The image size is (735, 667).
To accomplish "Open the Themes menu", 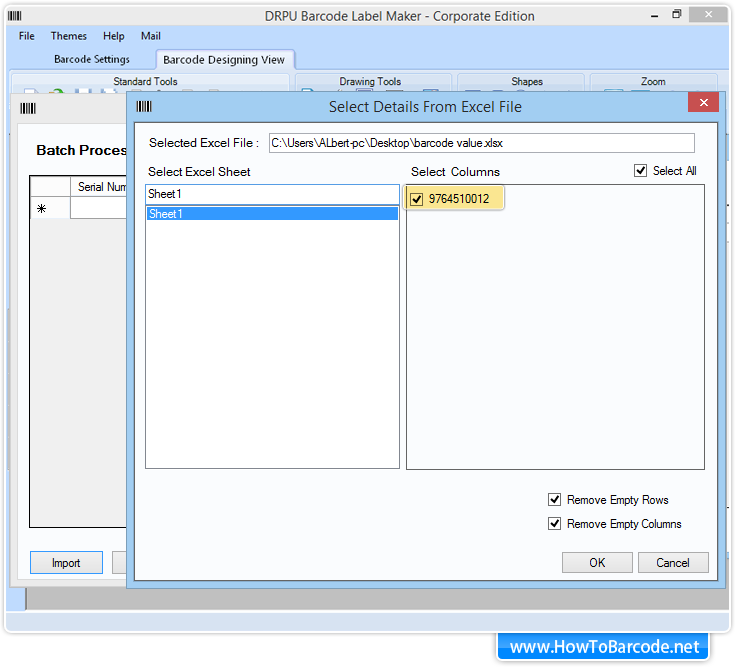I will pos(69,36).
